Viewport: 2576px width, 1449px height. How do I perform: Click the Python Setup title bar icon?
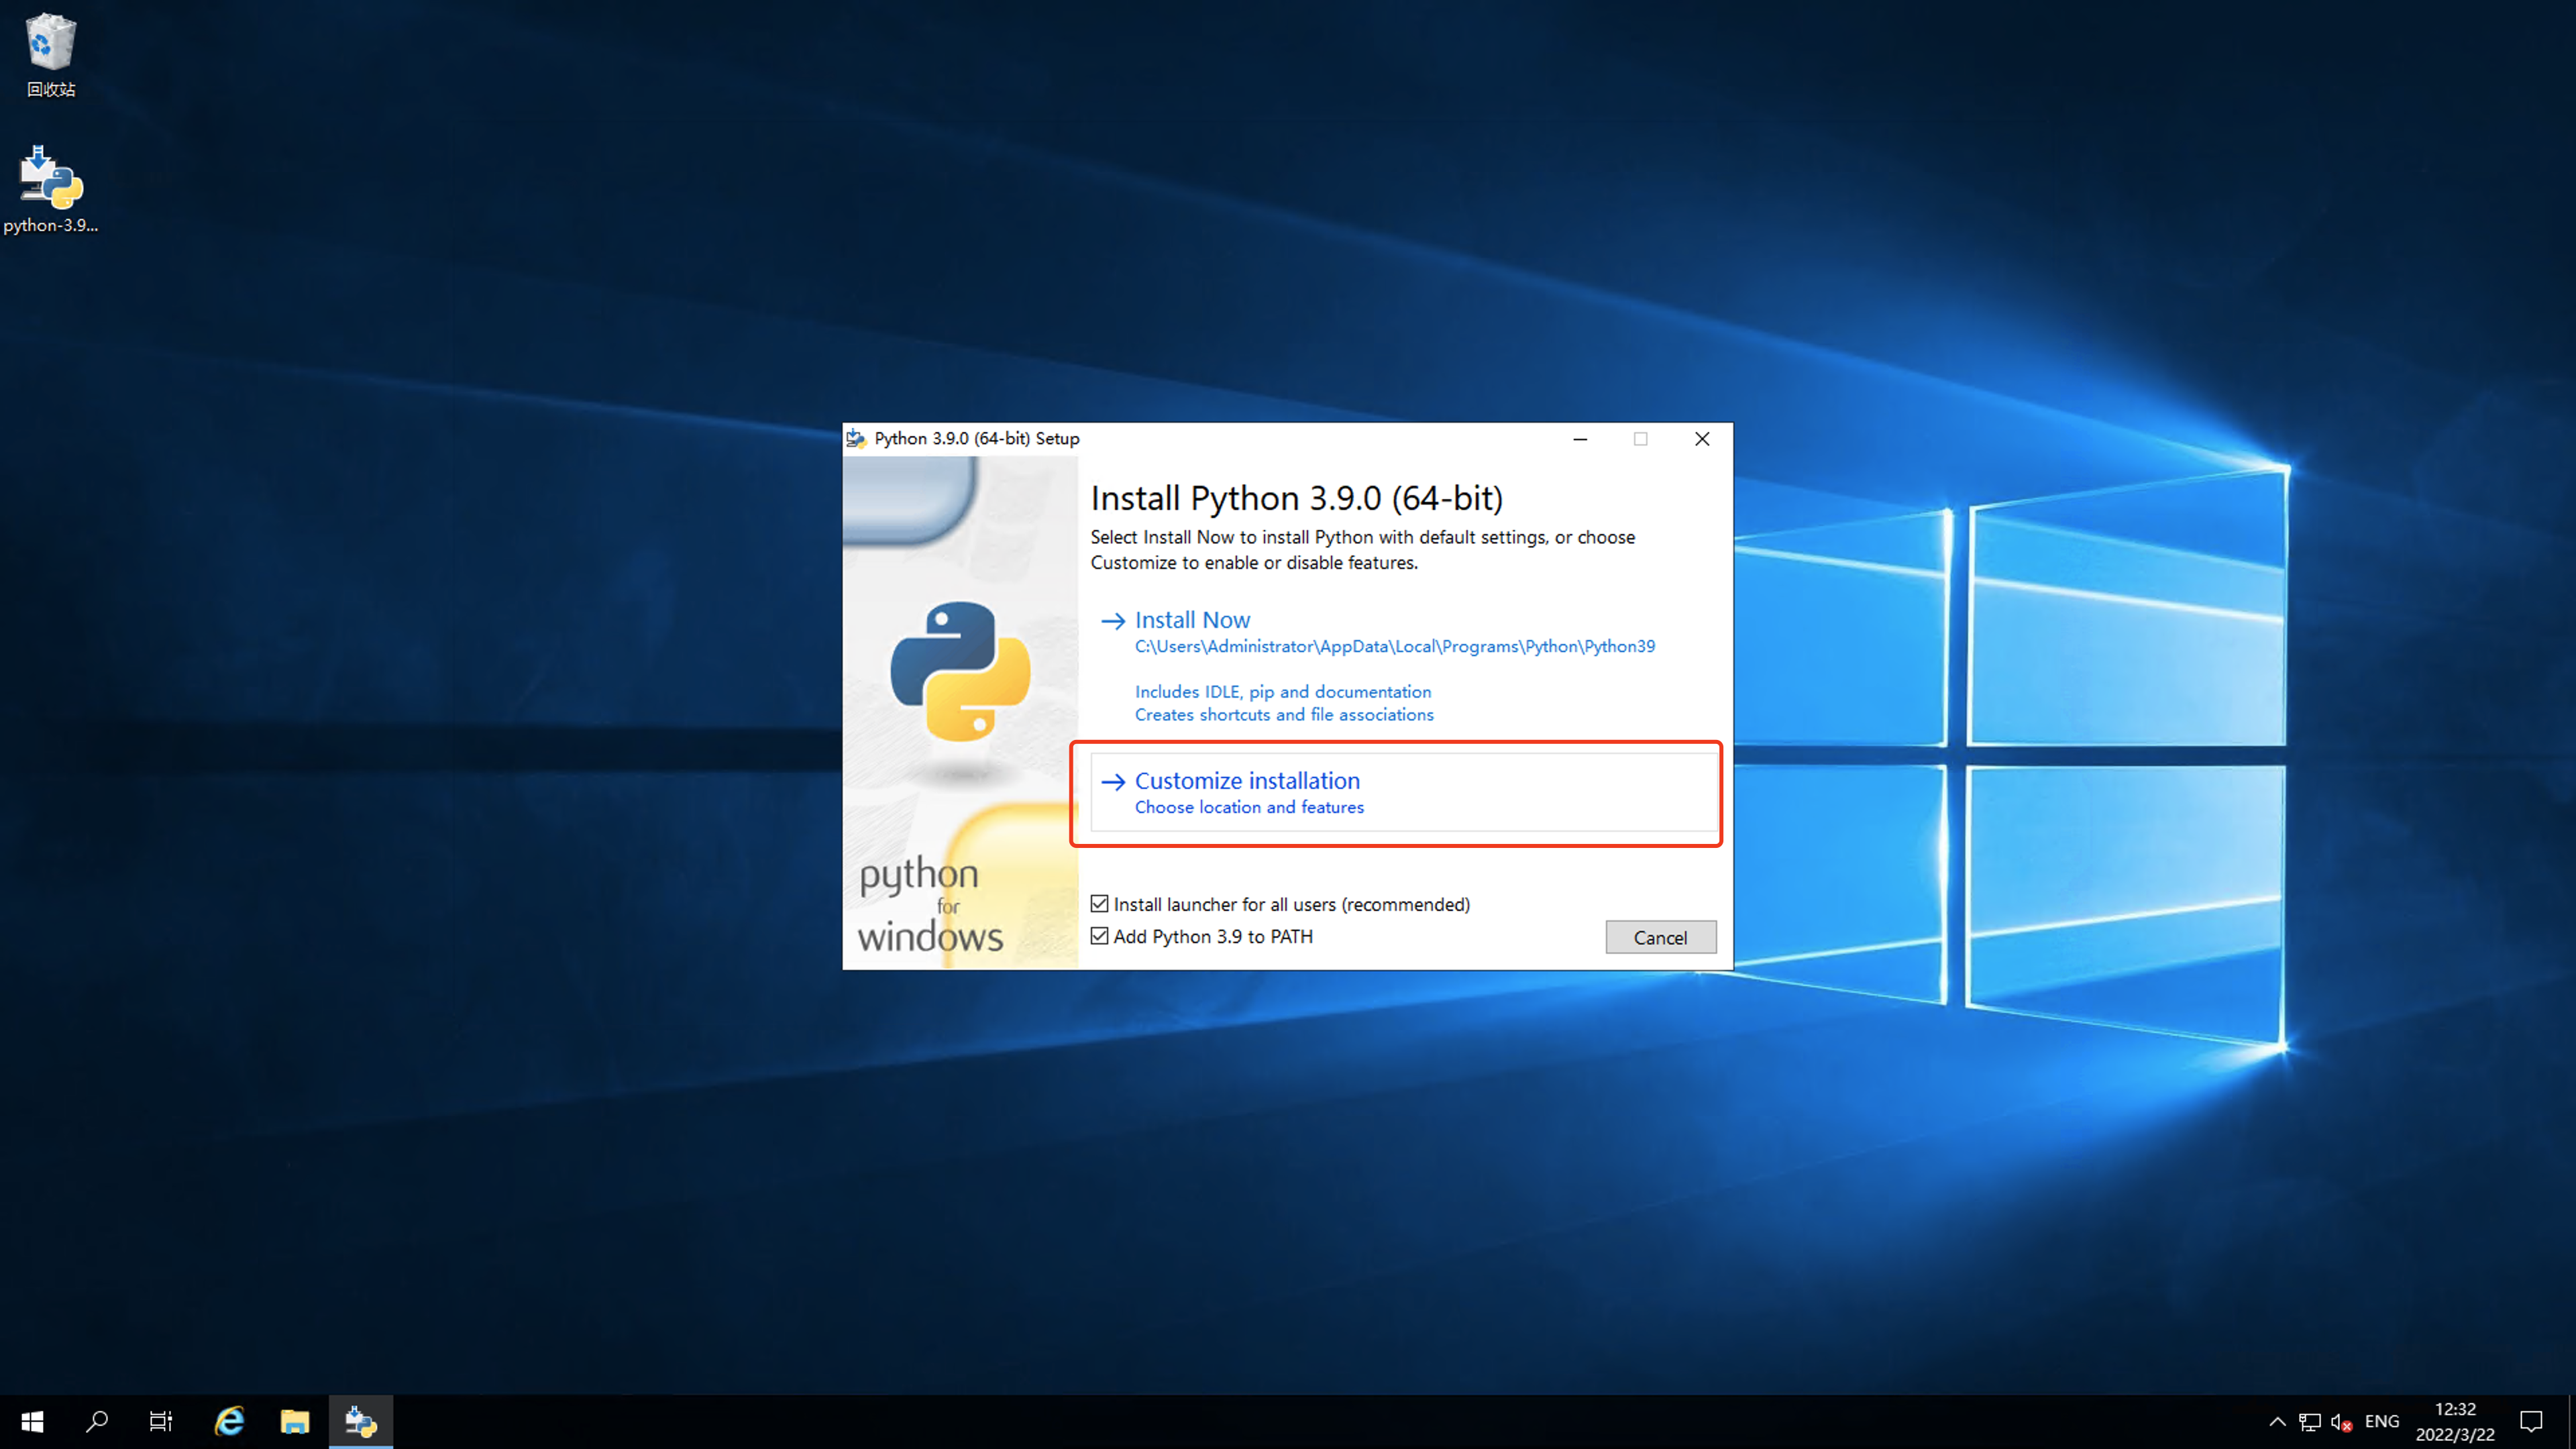tap(856, 438)
